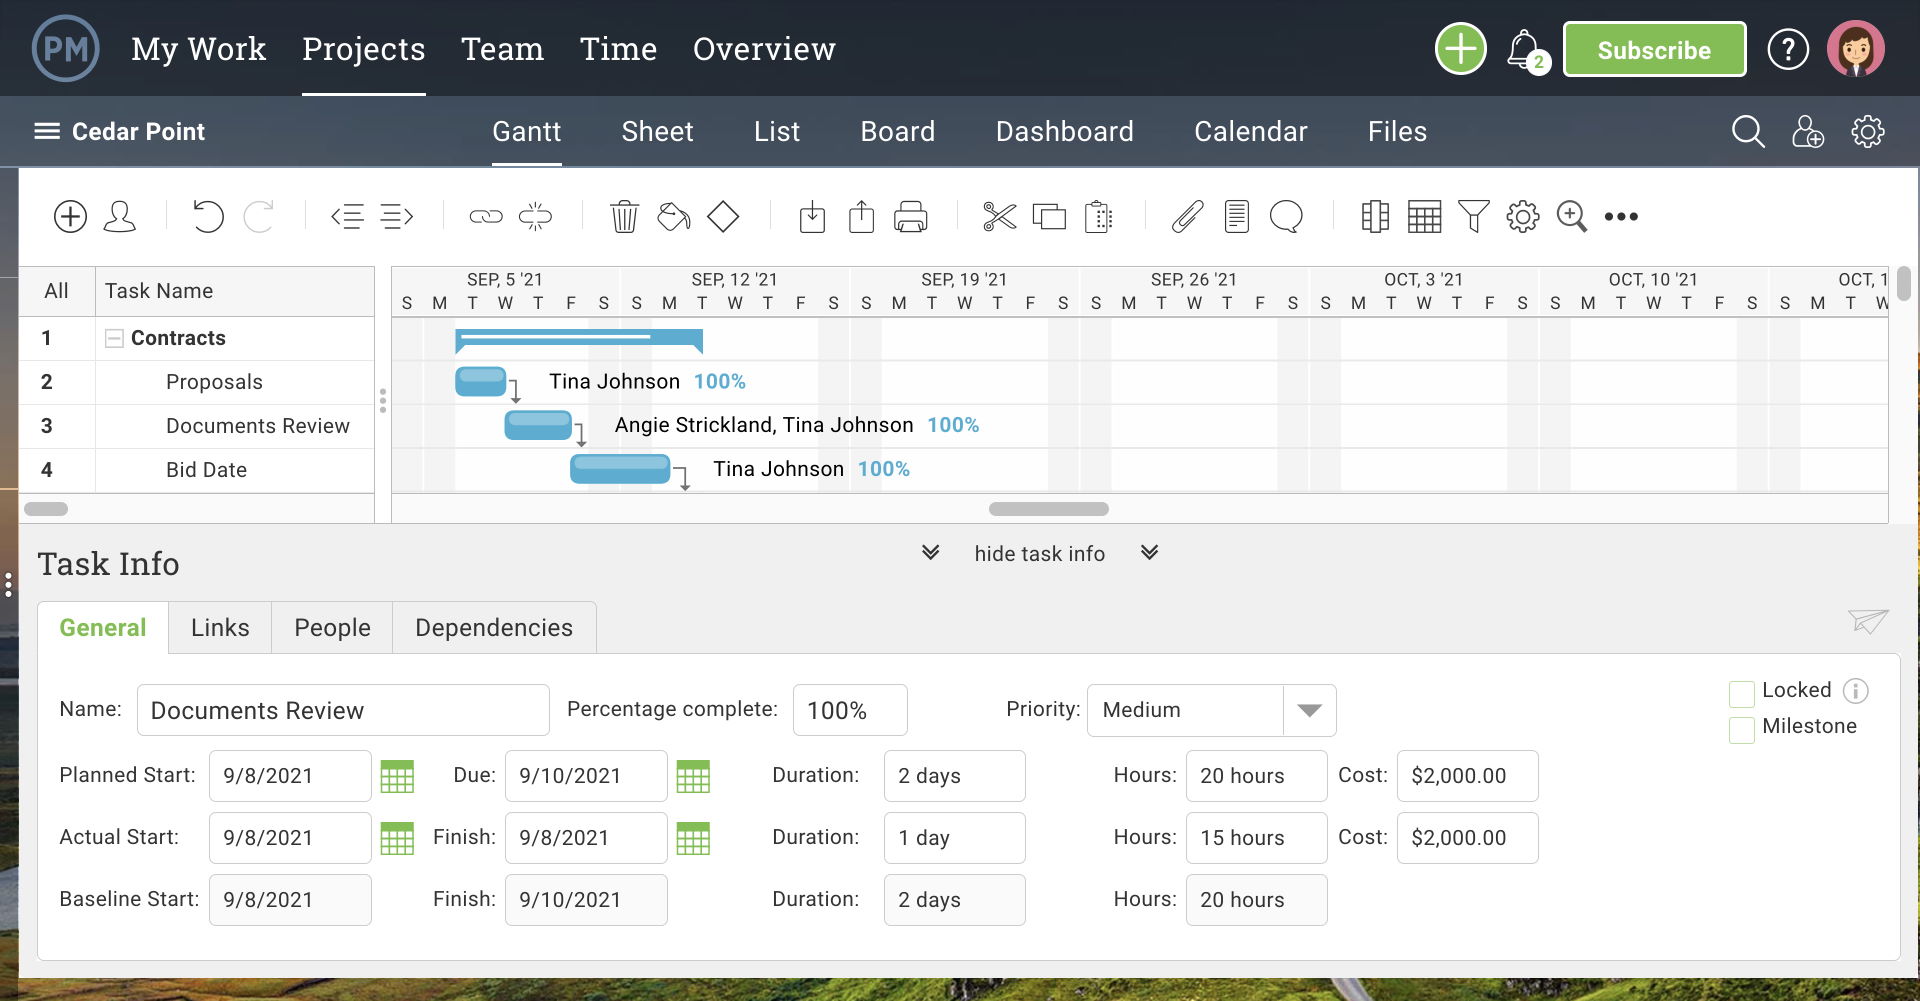Open Planned Start calendar picker
Viewport: 1920px width, 1001px height.
click(397, 777)
